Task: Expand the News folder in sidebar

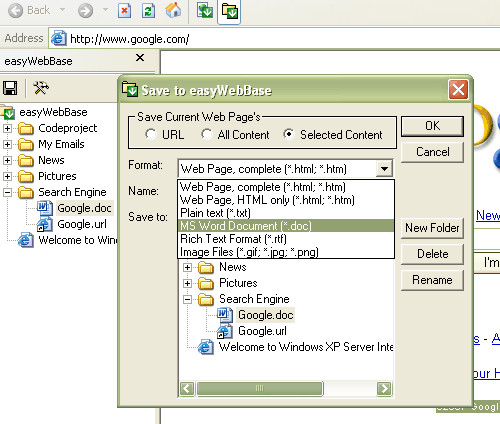Action: pyautogui.click(x=7, y=160)
